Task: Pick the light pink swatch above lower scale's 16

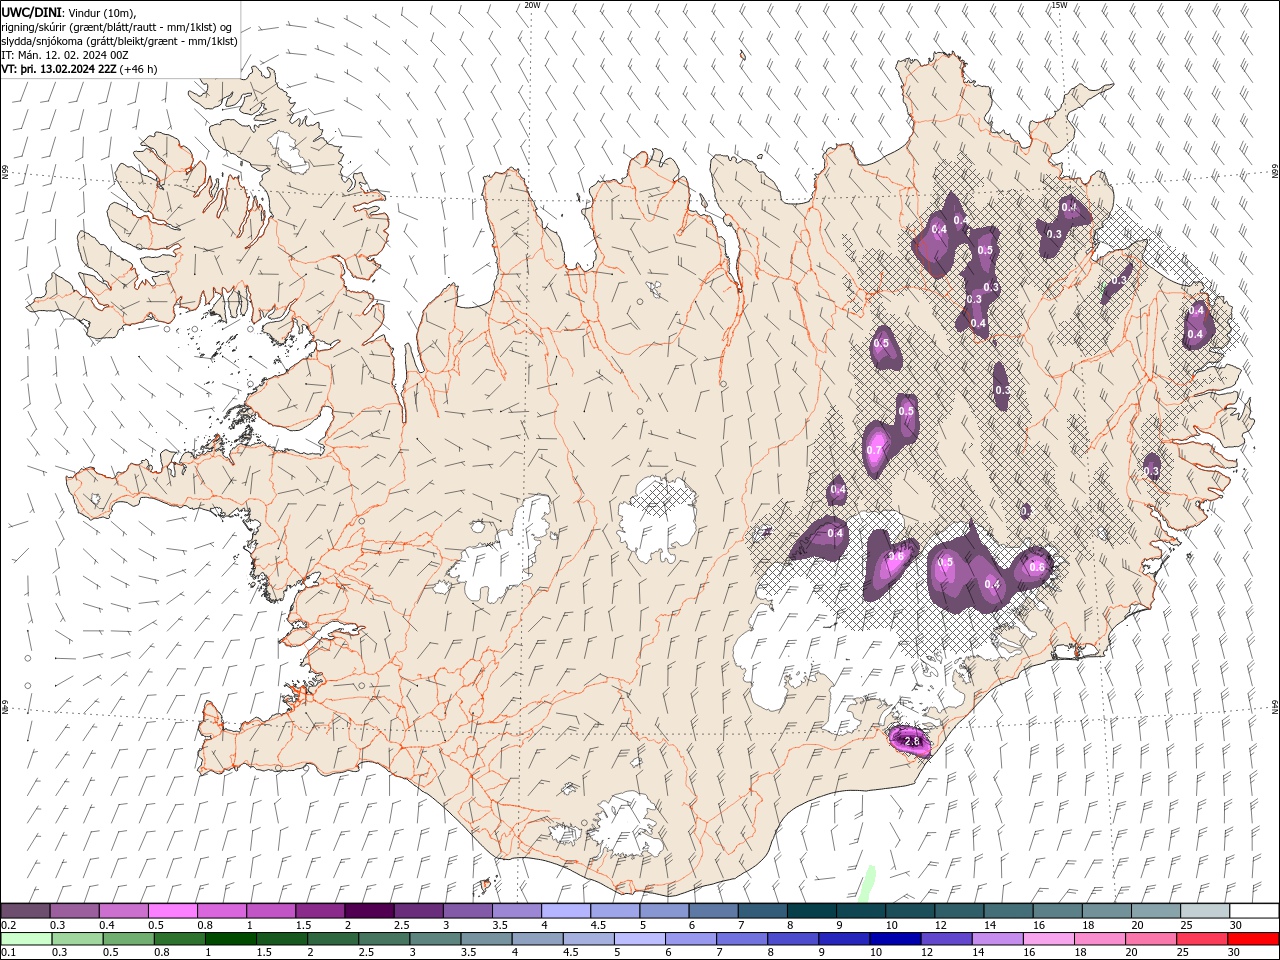Action: click(x=1049, y=939)
